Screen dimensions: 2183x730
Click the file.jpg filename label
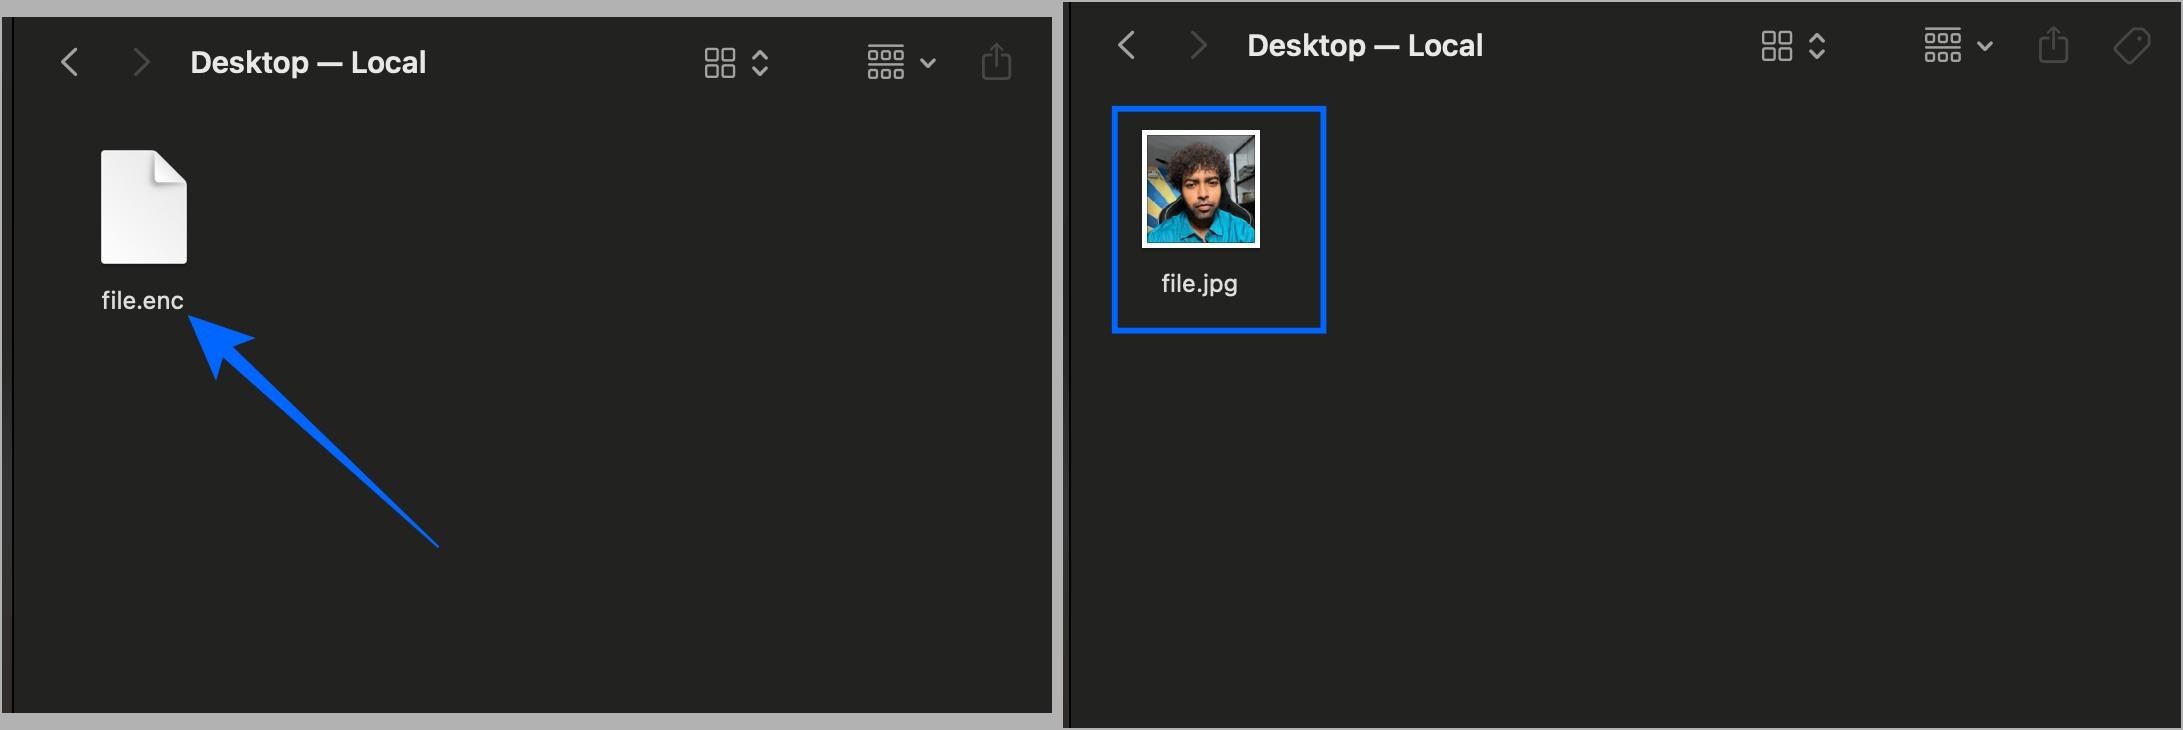[x=1199, y=284]
